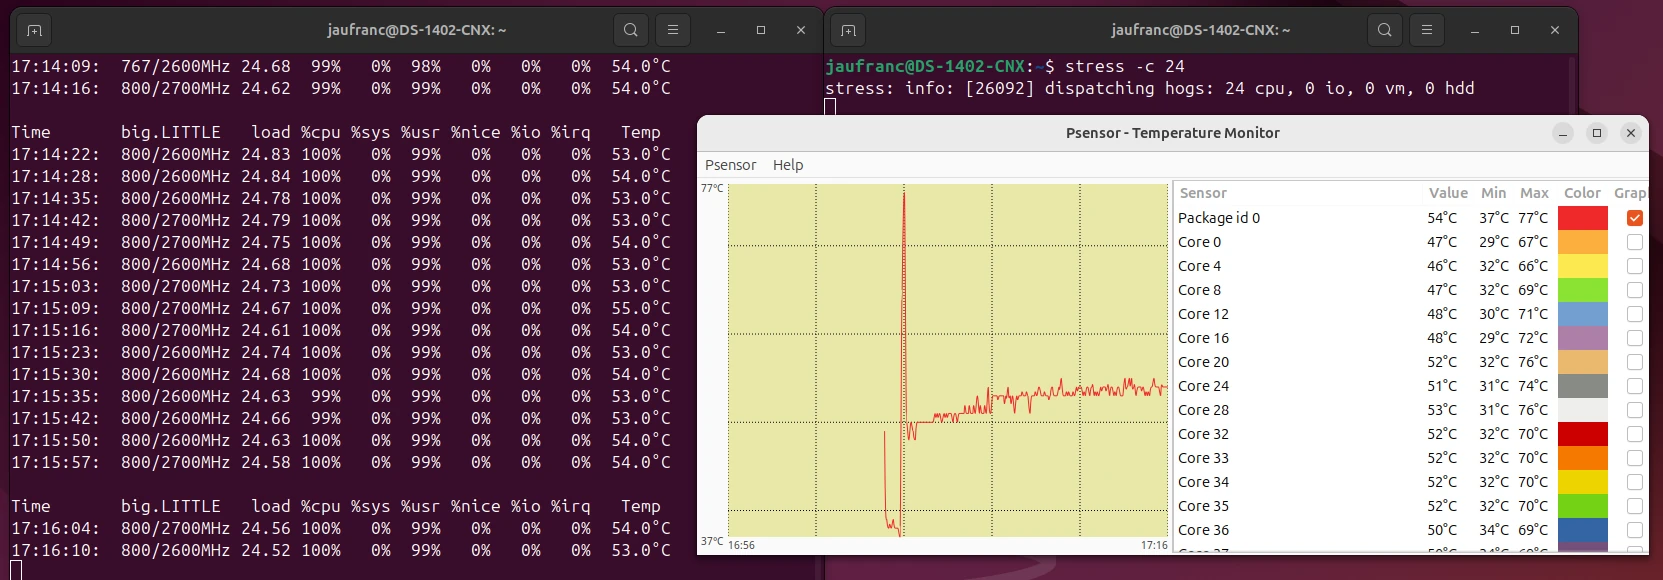Image resolution: width=1663 pixels, height=580 pixels.
Task: Sort by Min column header
Action: [1494, 193]
